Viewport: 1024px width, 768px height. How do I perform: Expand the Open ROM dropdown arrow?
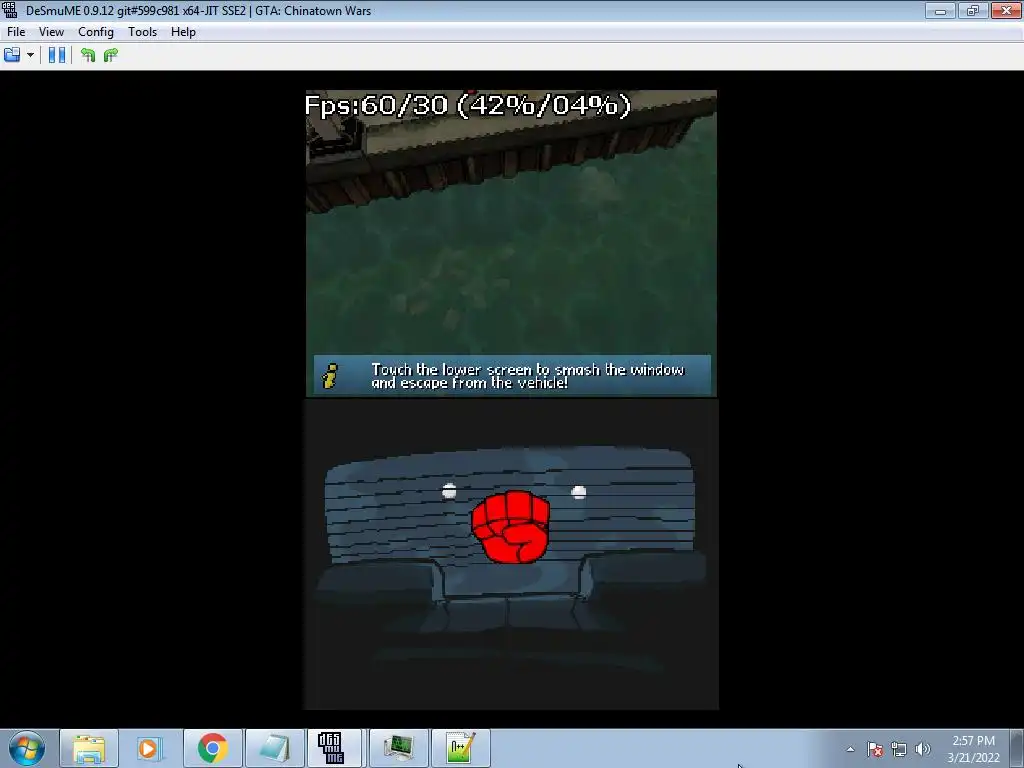(30, 55)
